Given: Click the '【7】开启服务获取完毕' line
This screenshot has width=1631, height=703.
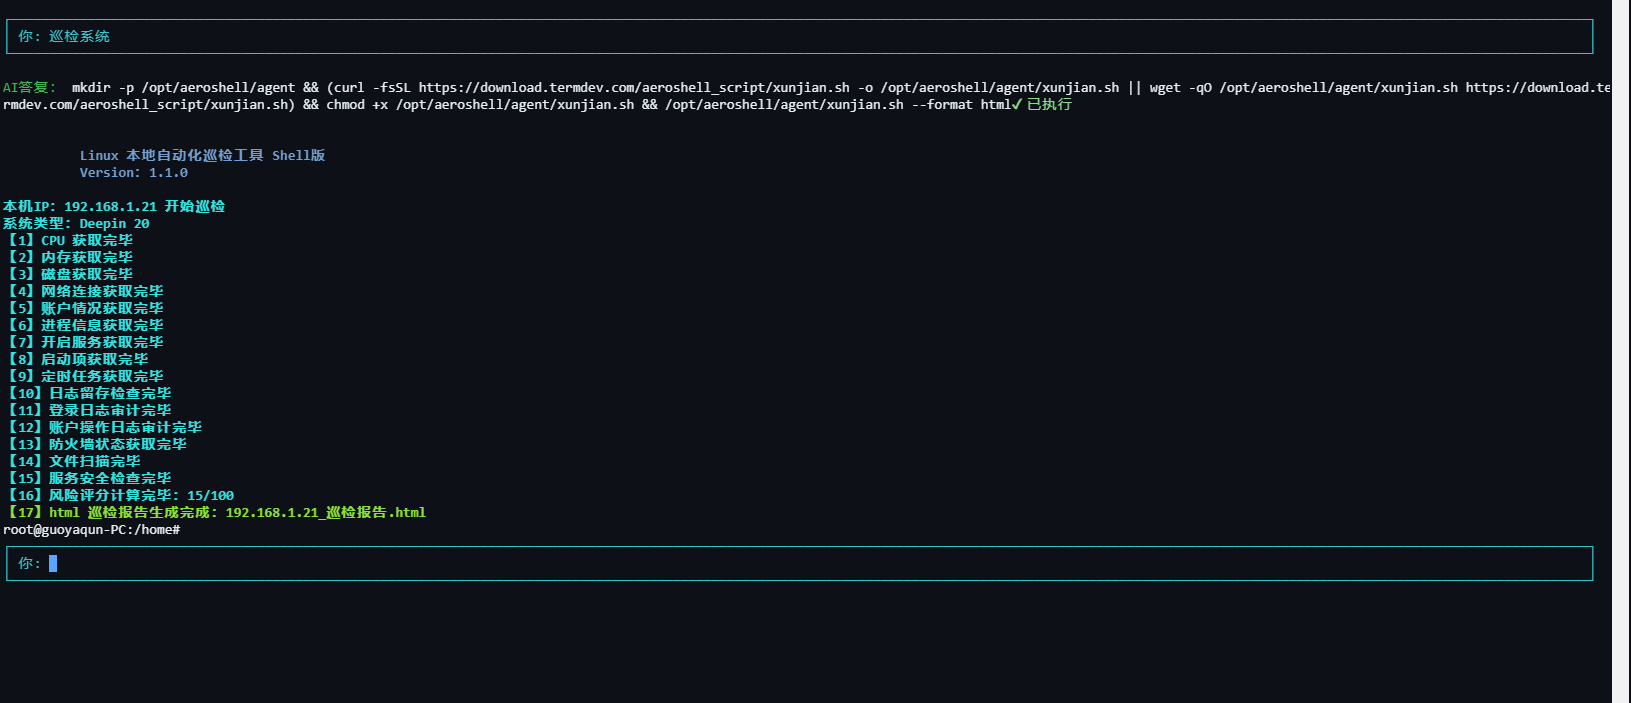Looking at the screenshot, I should (x=84, y=342).
